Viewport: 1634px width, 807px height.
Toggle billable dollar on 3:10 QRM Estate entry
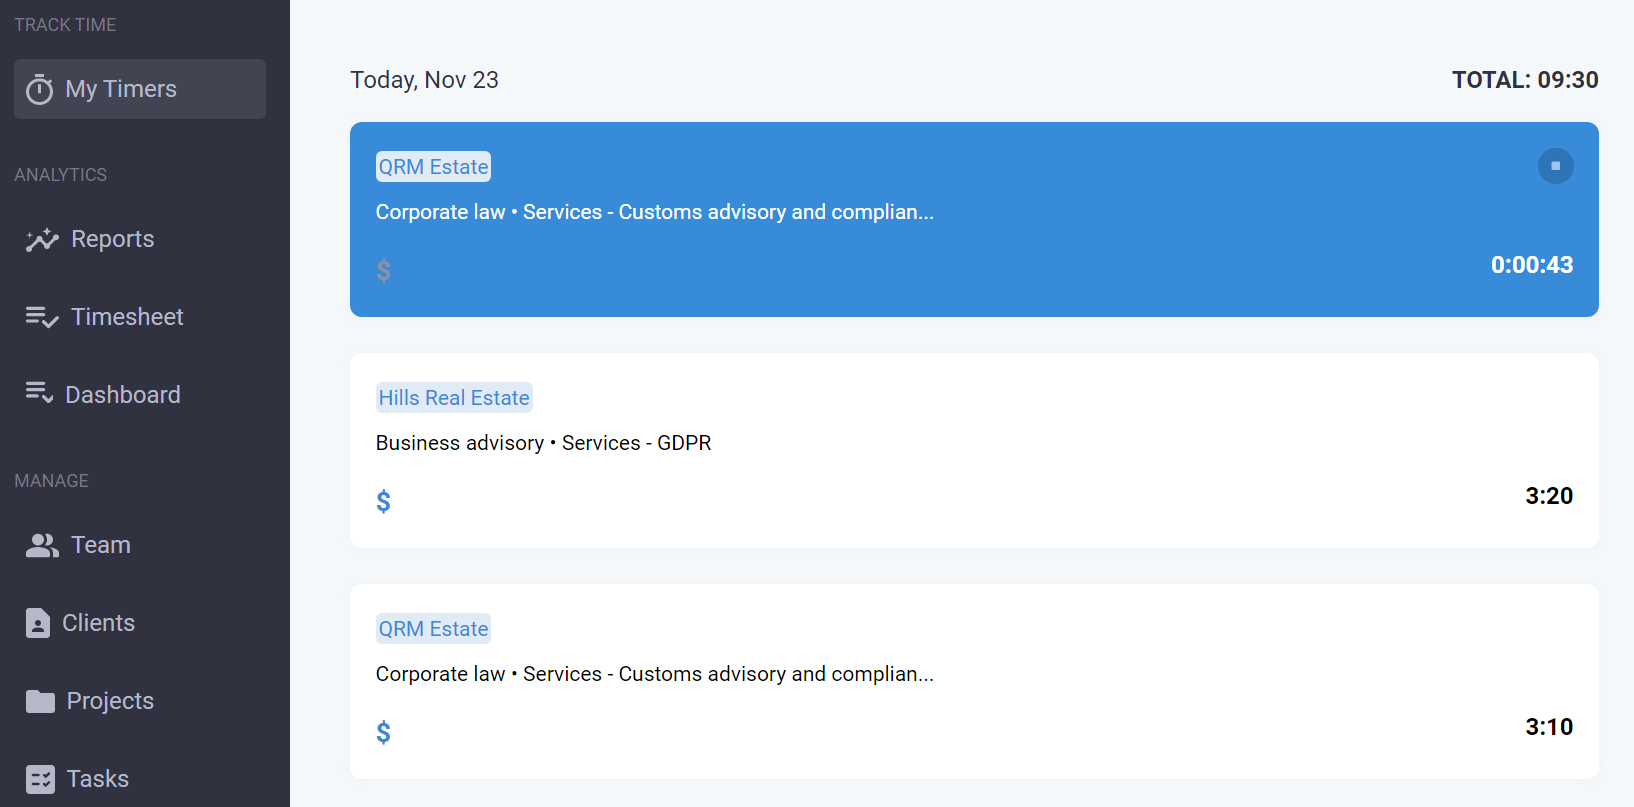[x=384, y=732]
